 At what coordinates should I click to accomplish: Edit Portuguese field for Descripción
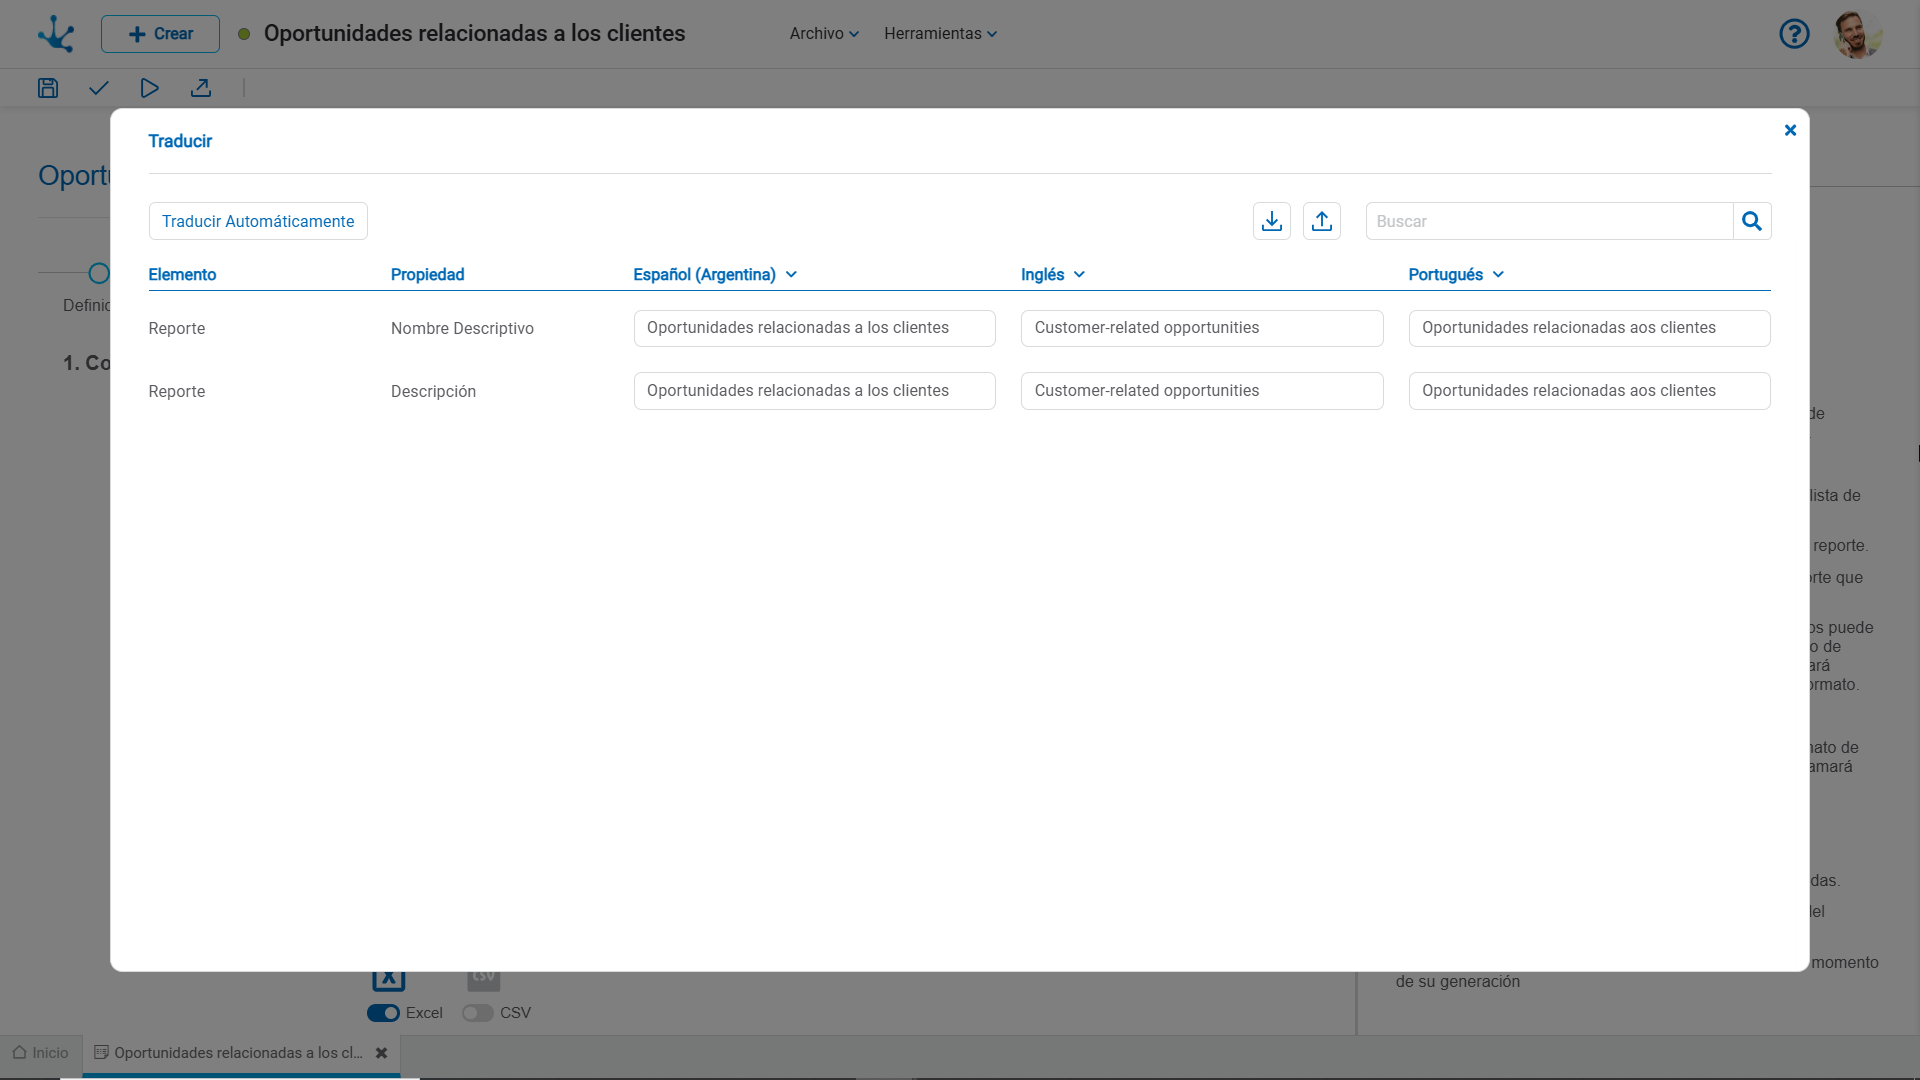point(1590,391)
